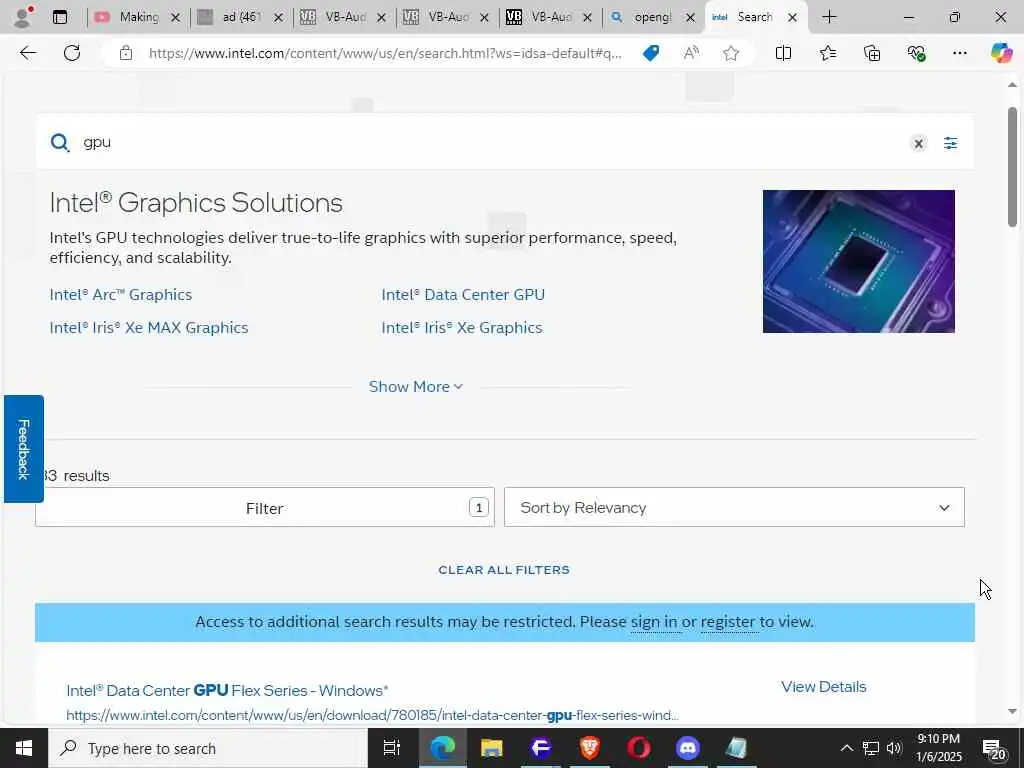Click the sign in link
Image resolution: width=1024 pixels, height=768 pixels.
click(654, 622)
